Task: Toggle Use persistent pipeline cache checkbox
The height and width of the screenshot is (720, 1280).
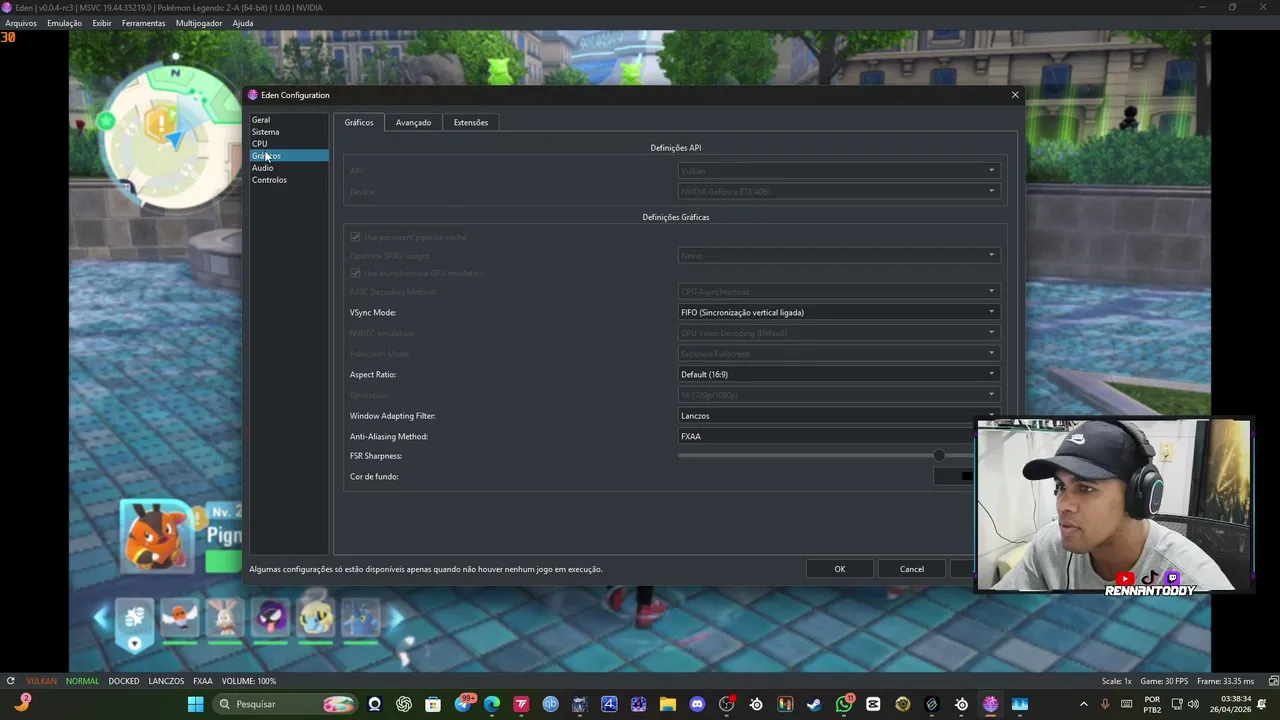Action: [x=355, y=237]
